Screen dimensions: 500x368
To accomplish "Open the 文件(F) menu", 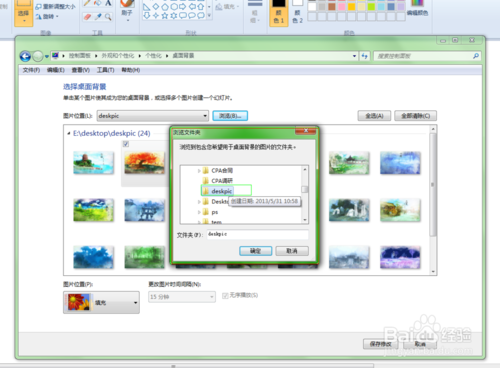I will 31,70.
